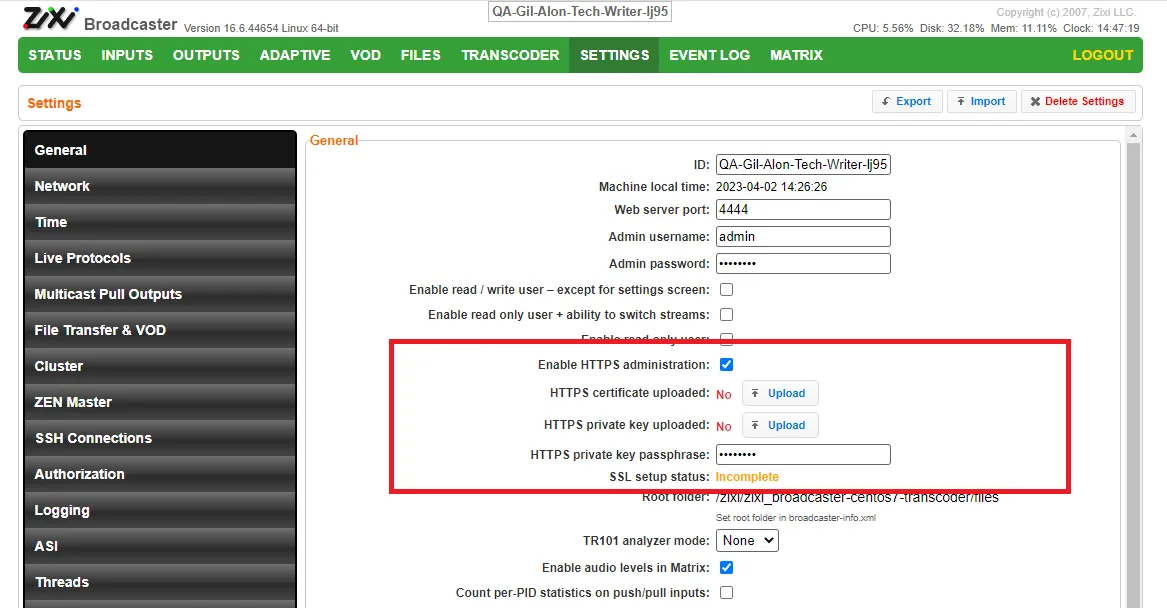The image size is (1167, 608).
Task: Open Cluster settings section
Action: (x=160, y=366)
